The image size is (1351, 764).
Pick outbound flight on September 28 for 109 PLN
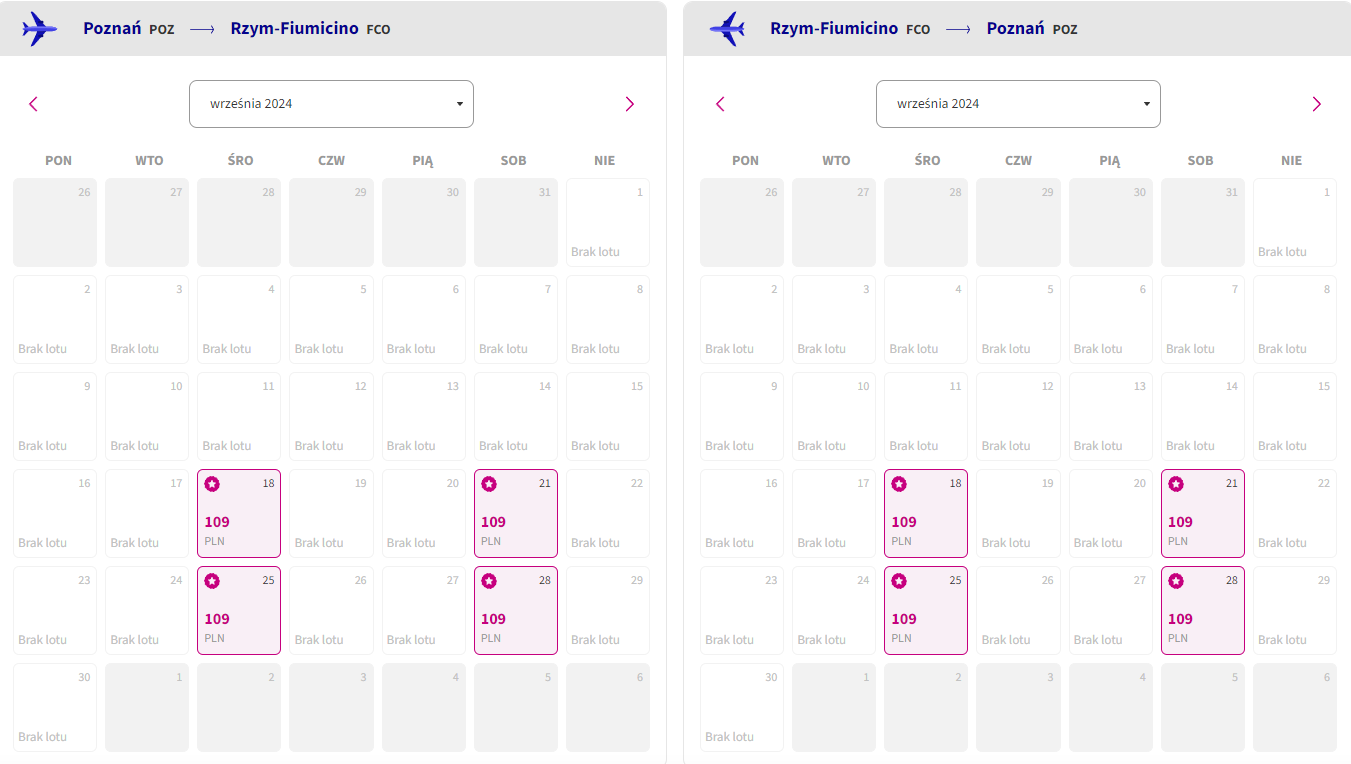[x=516, y=611]
